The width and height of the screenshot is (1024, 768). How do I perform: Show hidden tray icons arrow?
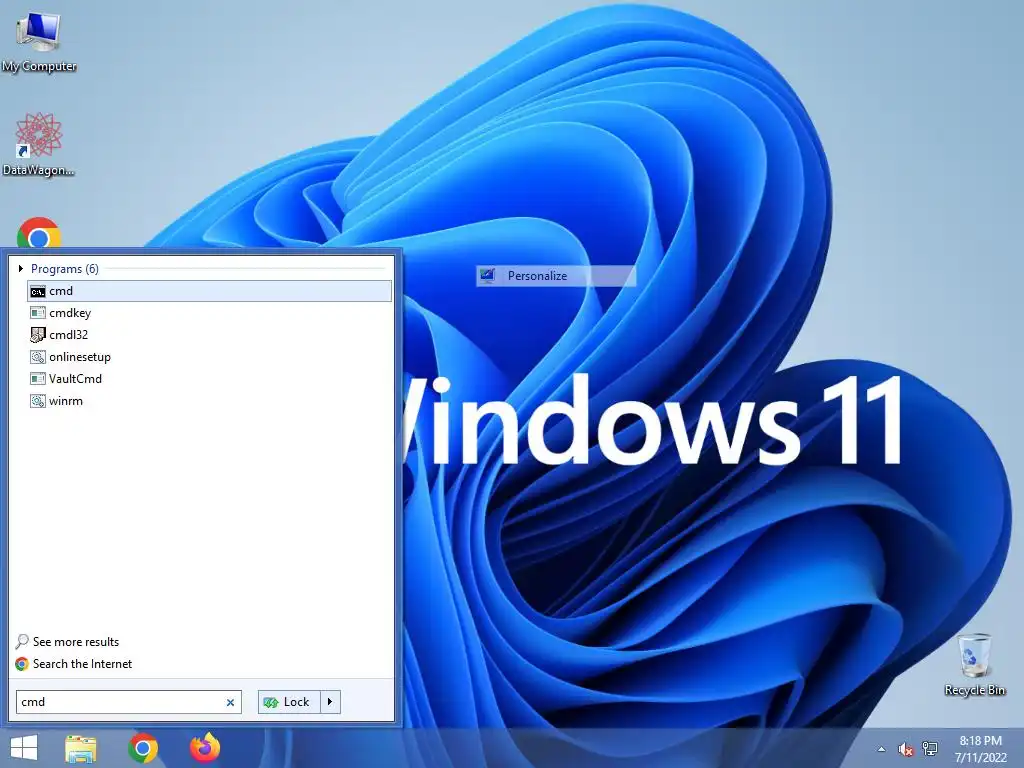tap(881, 749)
